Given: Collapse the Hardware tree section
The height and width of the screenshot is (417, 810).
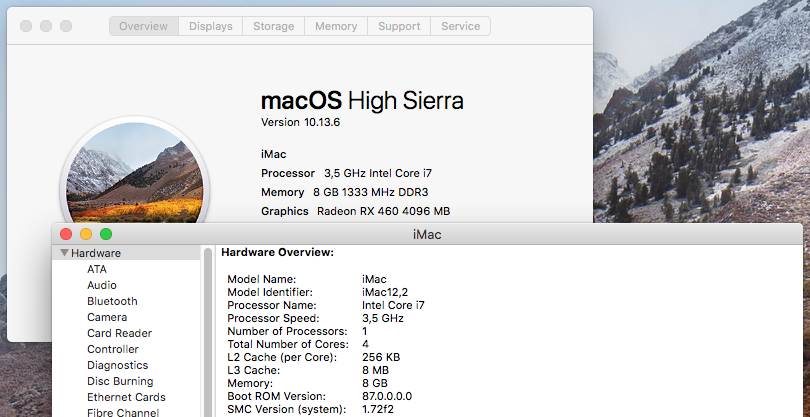Looking at the screenshot, I should pyautogui.click(x=65, y=253).
